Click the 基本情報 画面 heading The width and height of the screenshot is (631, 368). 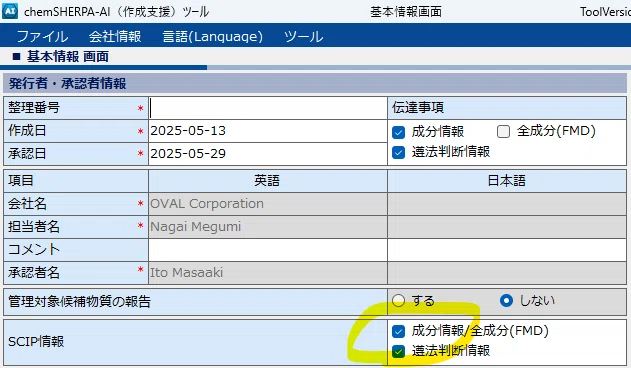click(x=68, y=57)
